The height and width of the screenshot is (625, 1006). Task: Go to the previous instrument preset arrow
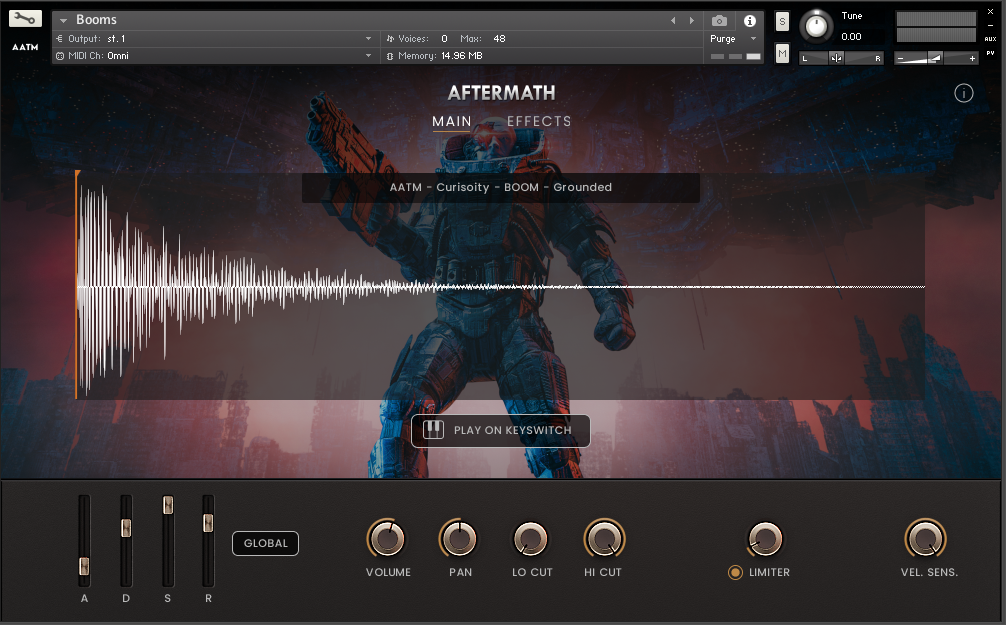click(x=673, y=20)
